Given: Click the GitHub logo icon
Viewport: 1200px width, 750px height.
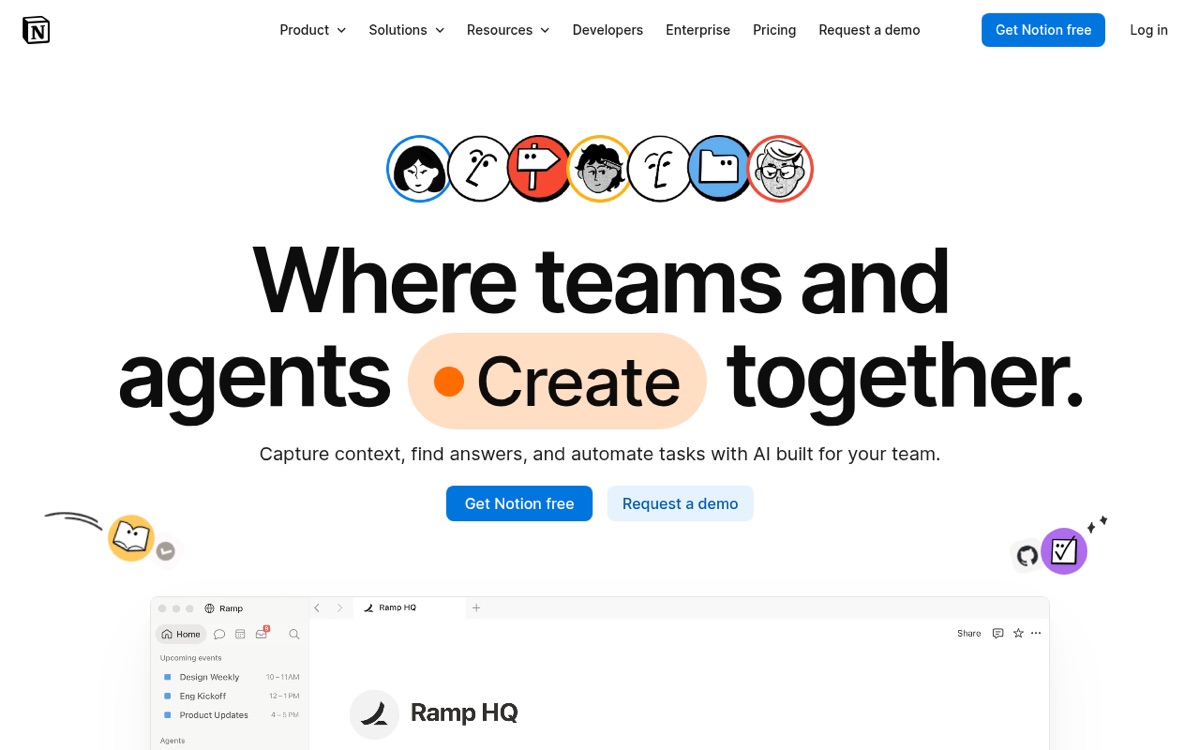Looking at the screenshot, I should [x=1027, y=556].
